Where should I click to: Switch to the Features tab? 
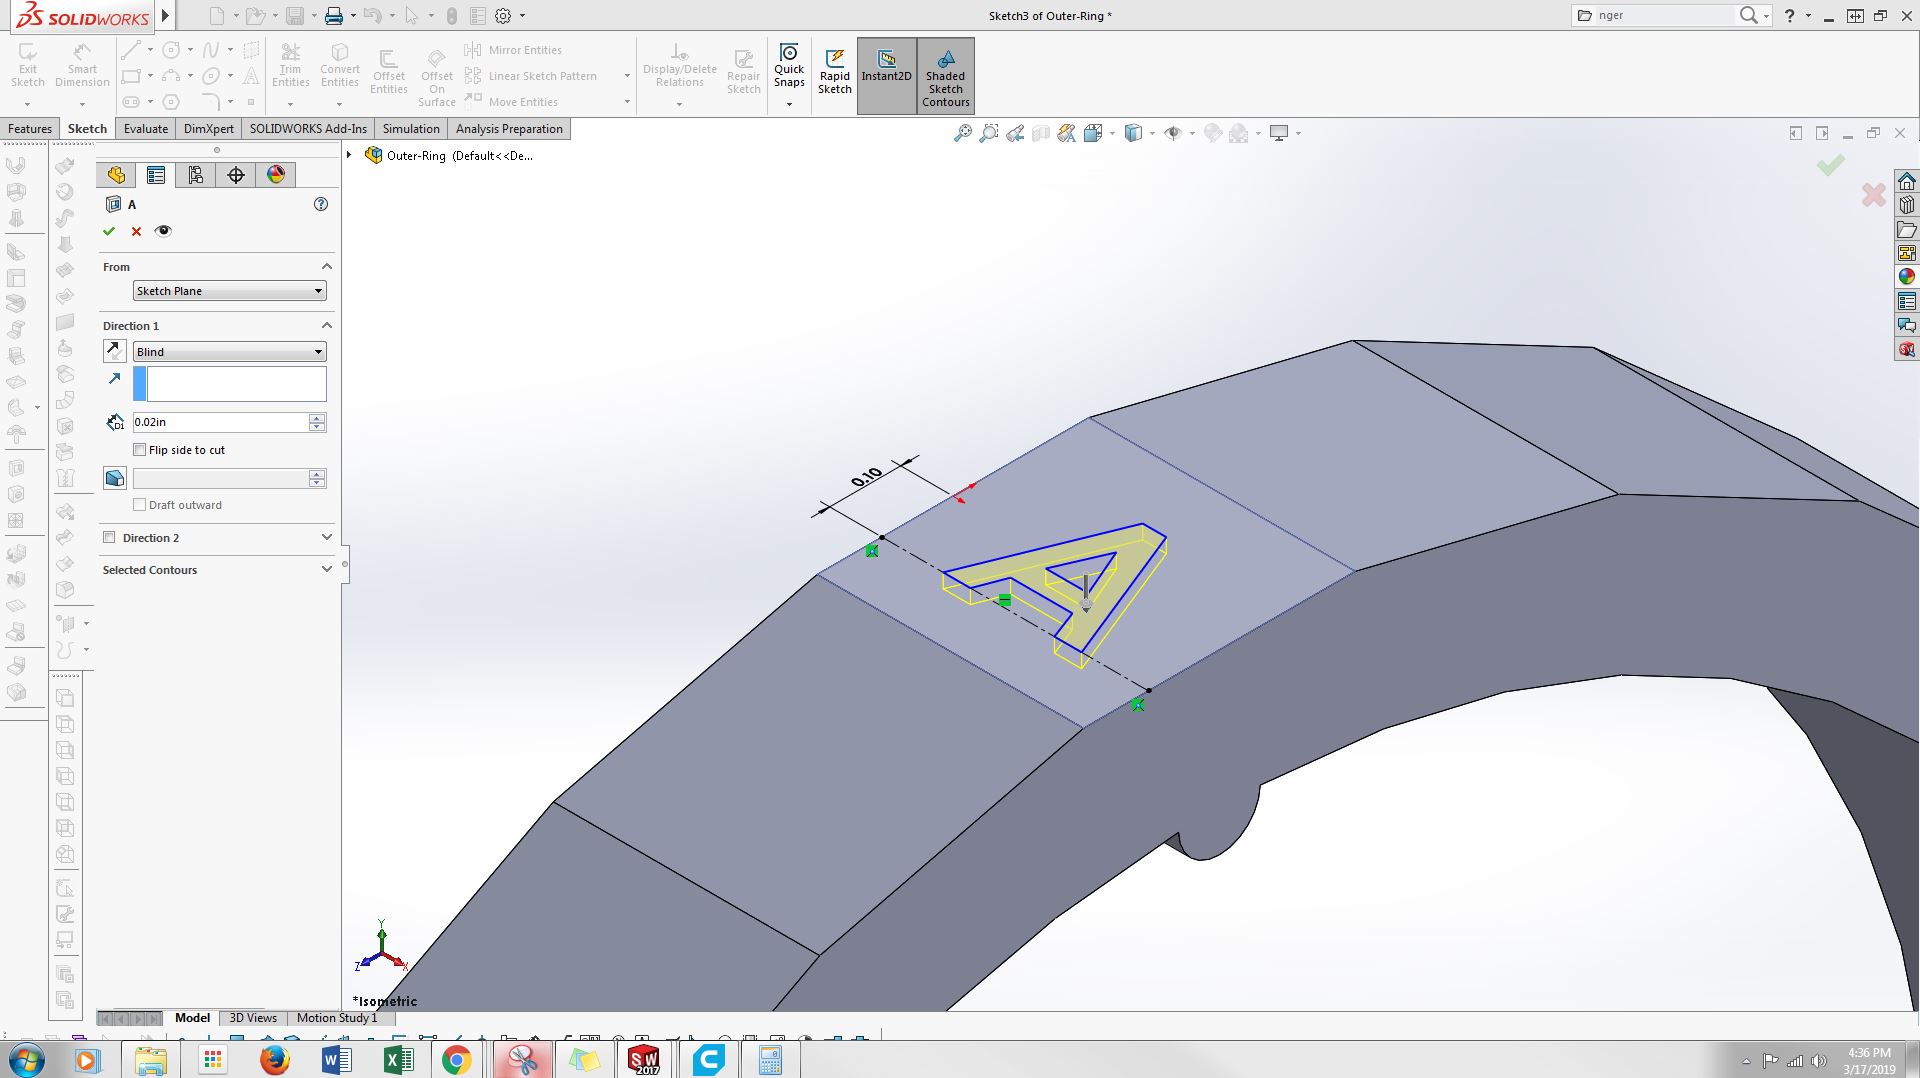coord(30,129)
